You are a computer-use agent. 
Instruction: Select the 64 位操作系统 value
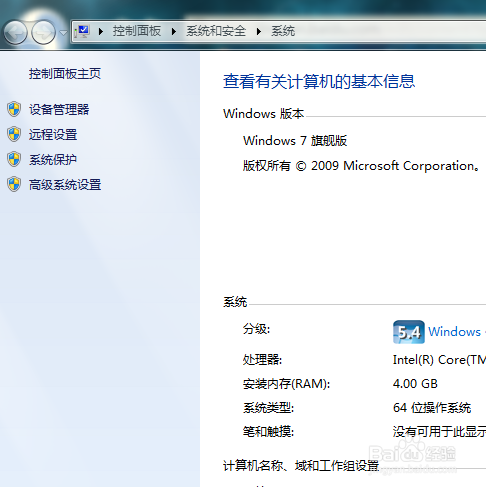pos(432,408)
